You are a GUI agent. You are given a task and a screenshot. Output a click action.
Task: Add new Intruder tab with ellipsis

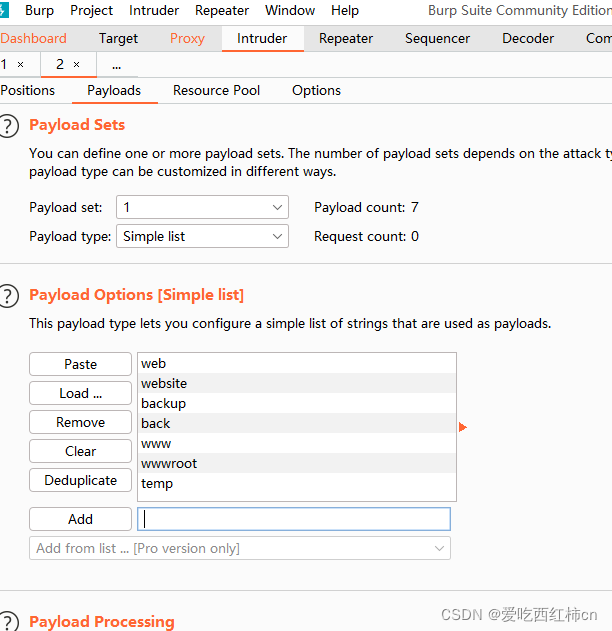[x=117, y=65]
